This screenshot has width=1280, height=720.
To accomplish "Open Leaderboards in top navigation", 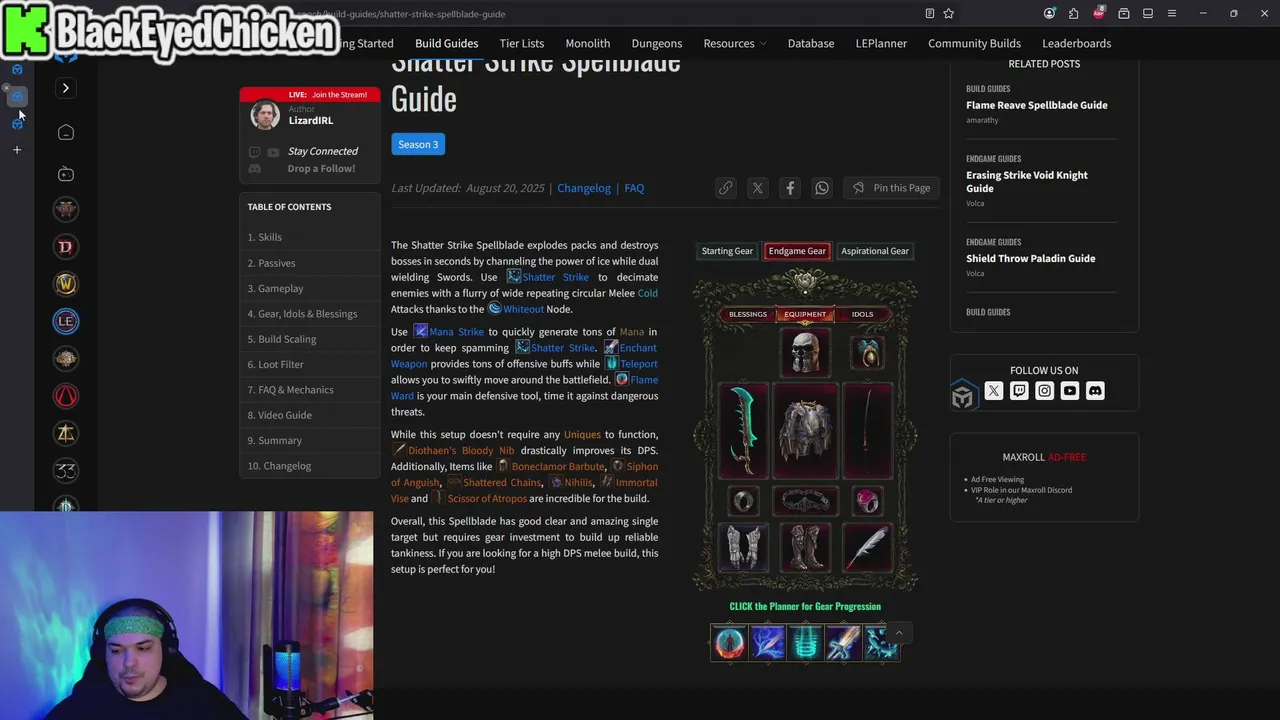I will coord(1077,43).
